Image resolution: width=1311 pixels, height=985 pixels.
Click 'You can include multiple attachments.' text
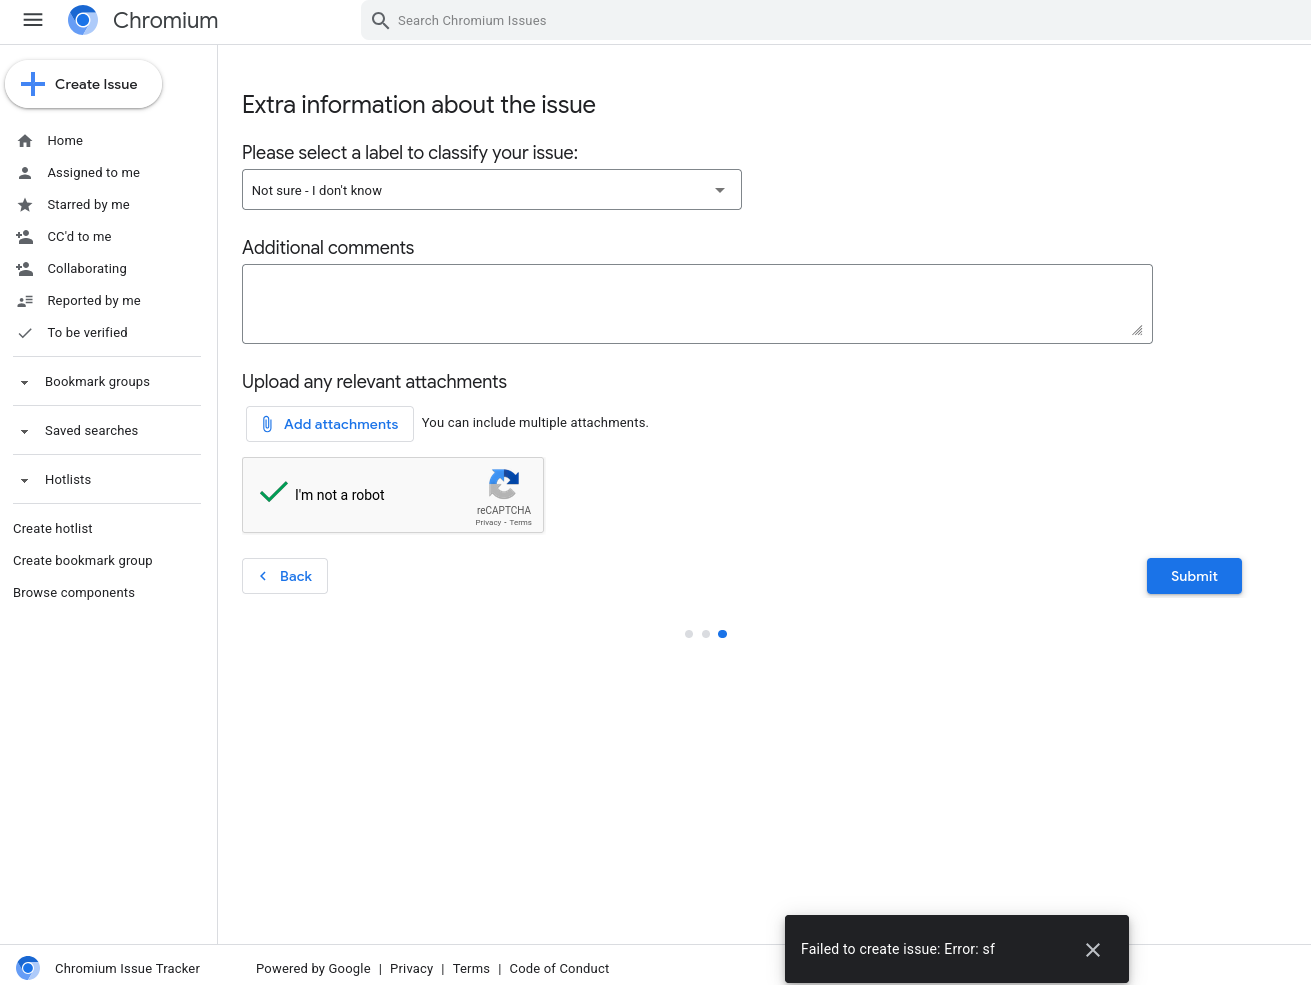[535, 423]
